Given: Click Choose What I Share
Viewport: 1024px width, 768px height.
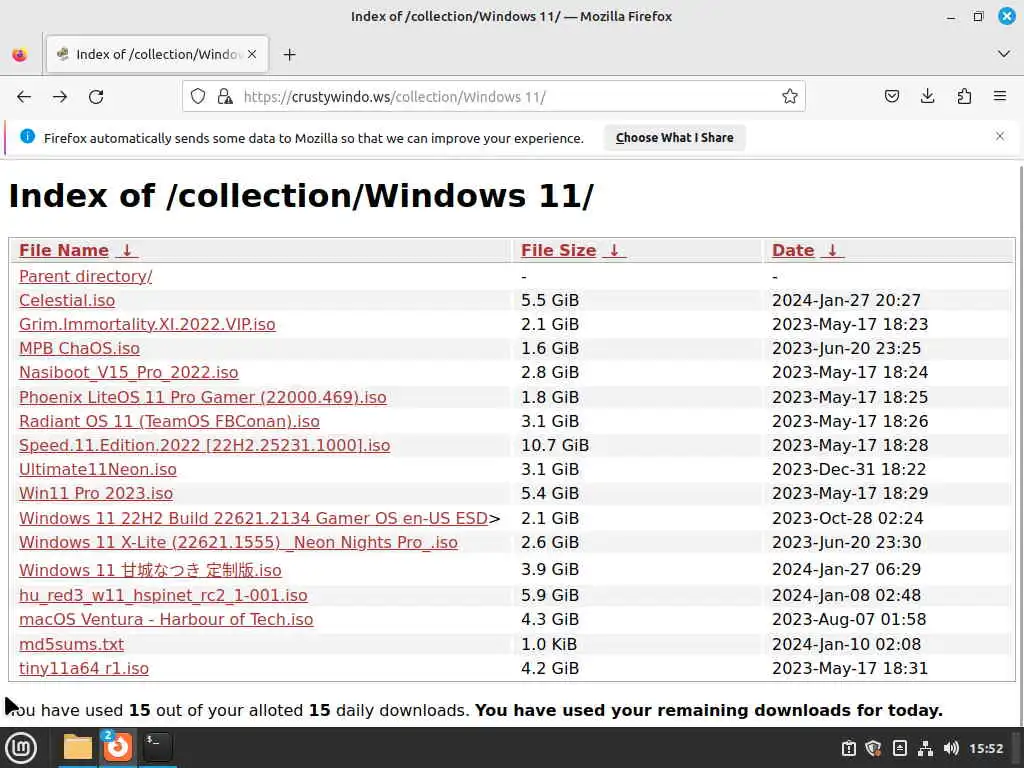Looking at the screenshot, I should coord(675,138).
